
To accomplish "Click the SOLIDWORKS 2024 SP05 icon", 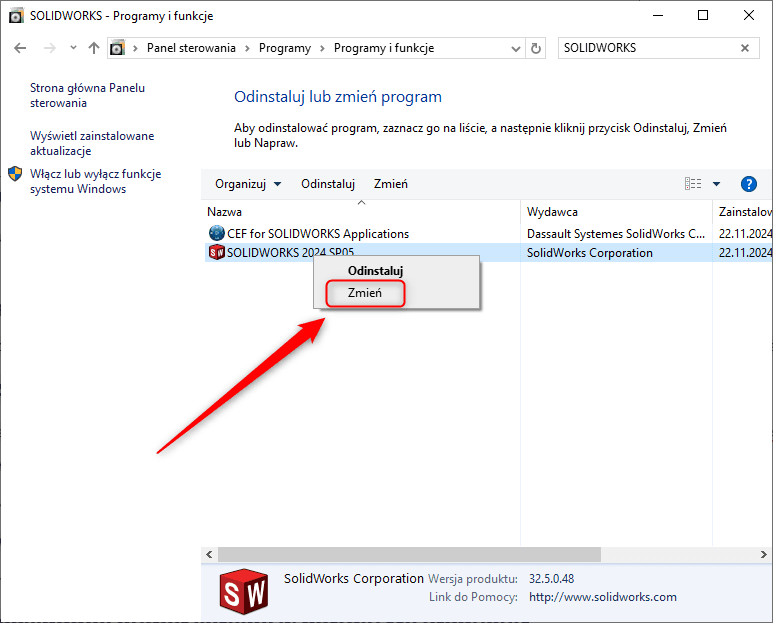I will click(x=216, y=252).
